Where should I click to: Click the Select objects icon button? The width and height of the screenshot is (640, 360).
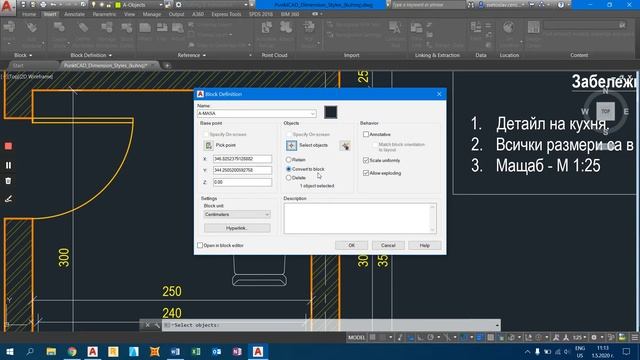coord(291,145)
